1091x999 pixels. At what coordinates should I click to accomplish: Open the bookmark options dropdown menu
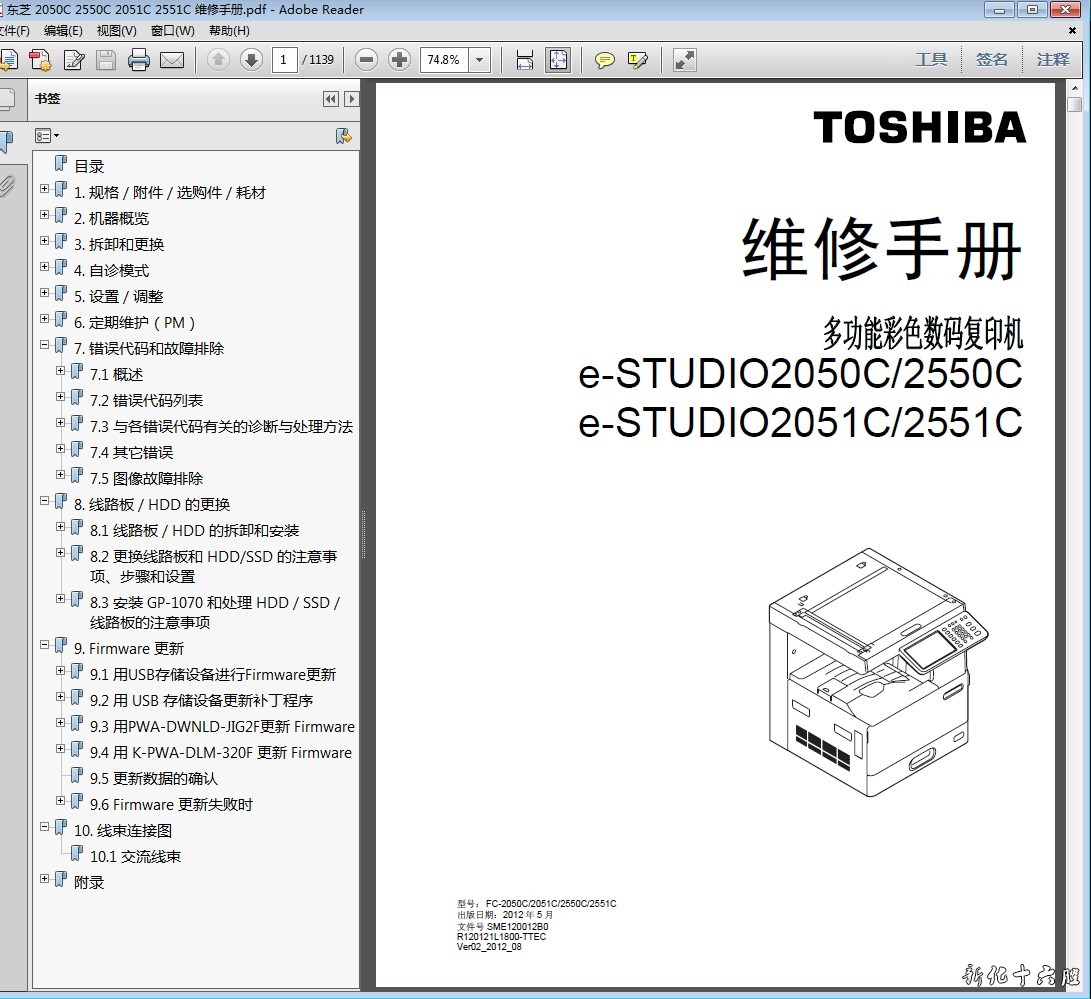point(47,135)
